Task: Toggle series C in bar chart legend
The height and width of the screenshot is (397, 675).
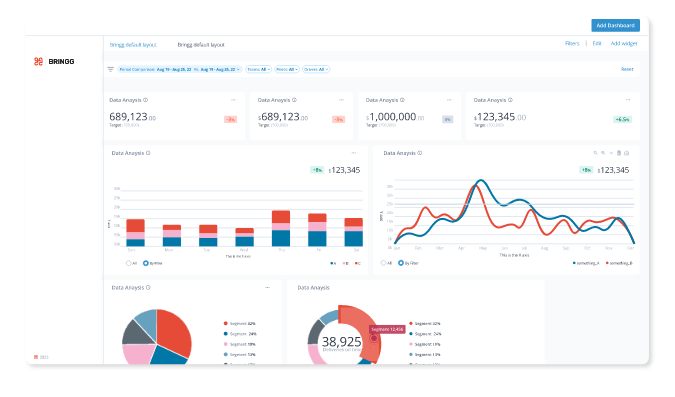Action: pos(358,263)
